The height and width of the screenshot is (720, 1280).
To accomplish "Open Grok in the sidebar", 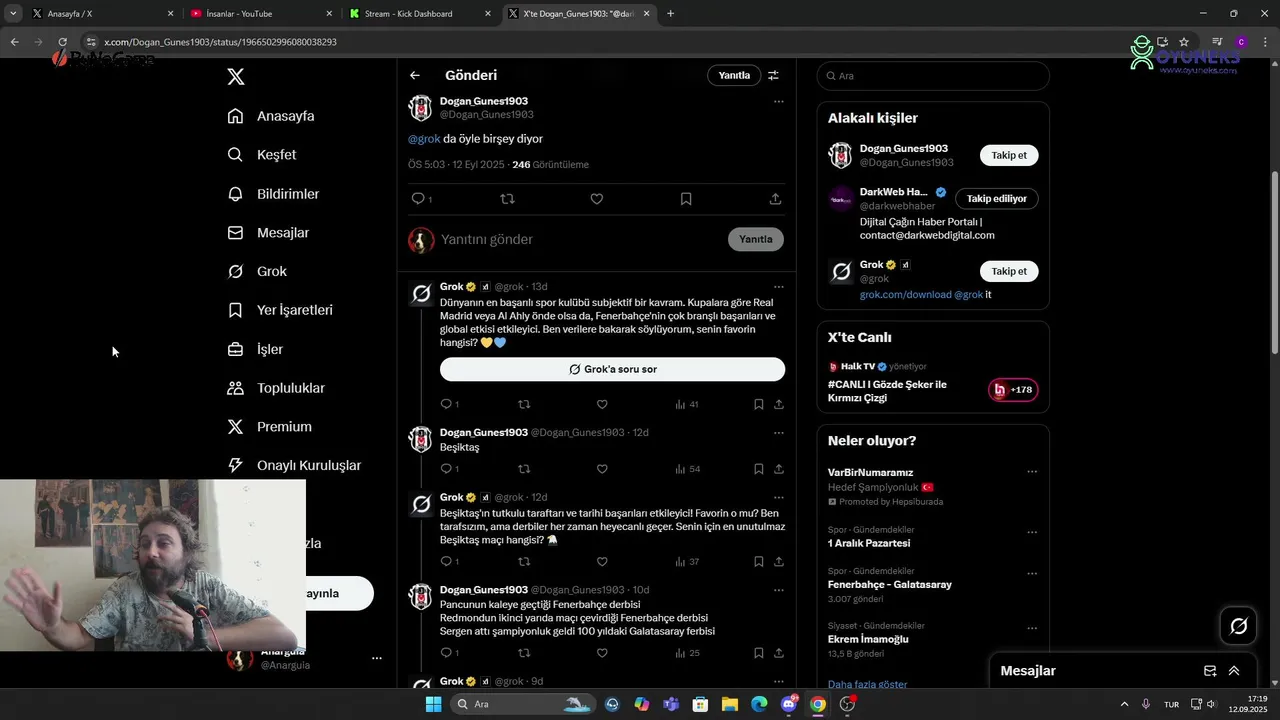I will tap(257, 271).
